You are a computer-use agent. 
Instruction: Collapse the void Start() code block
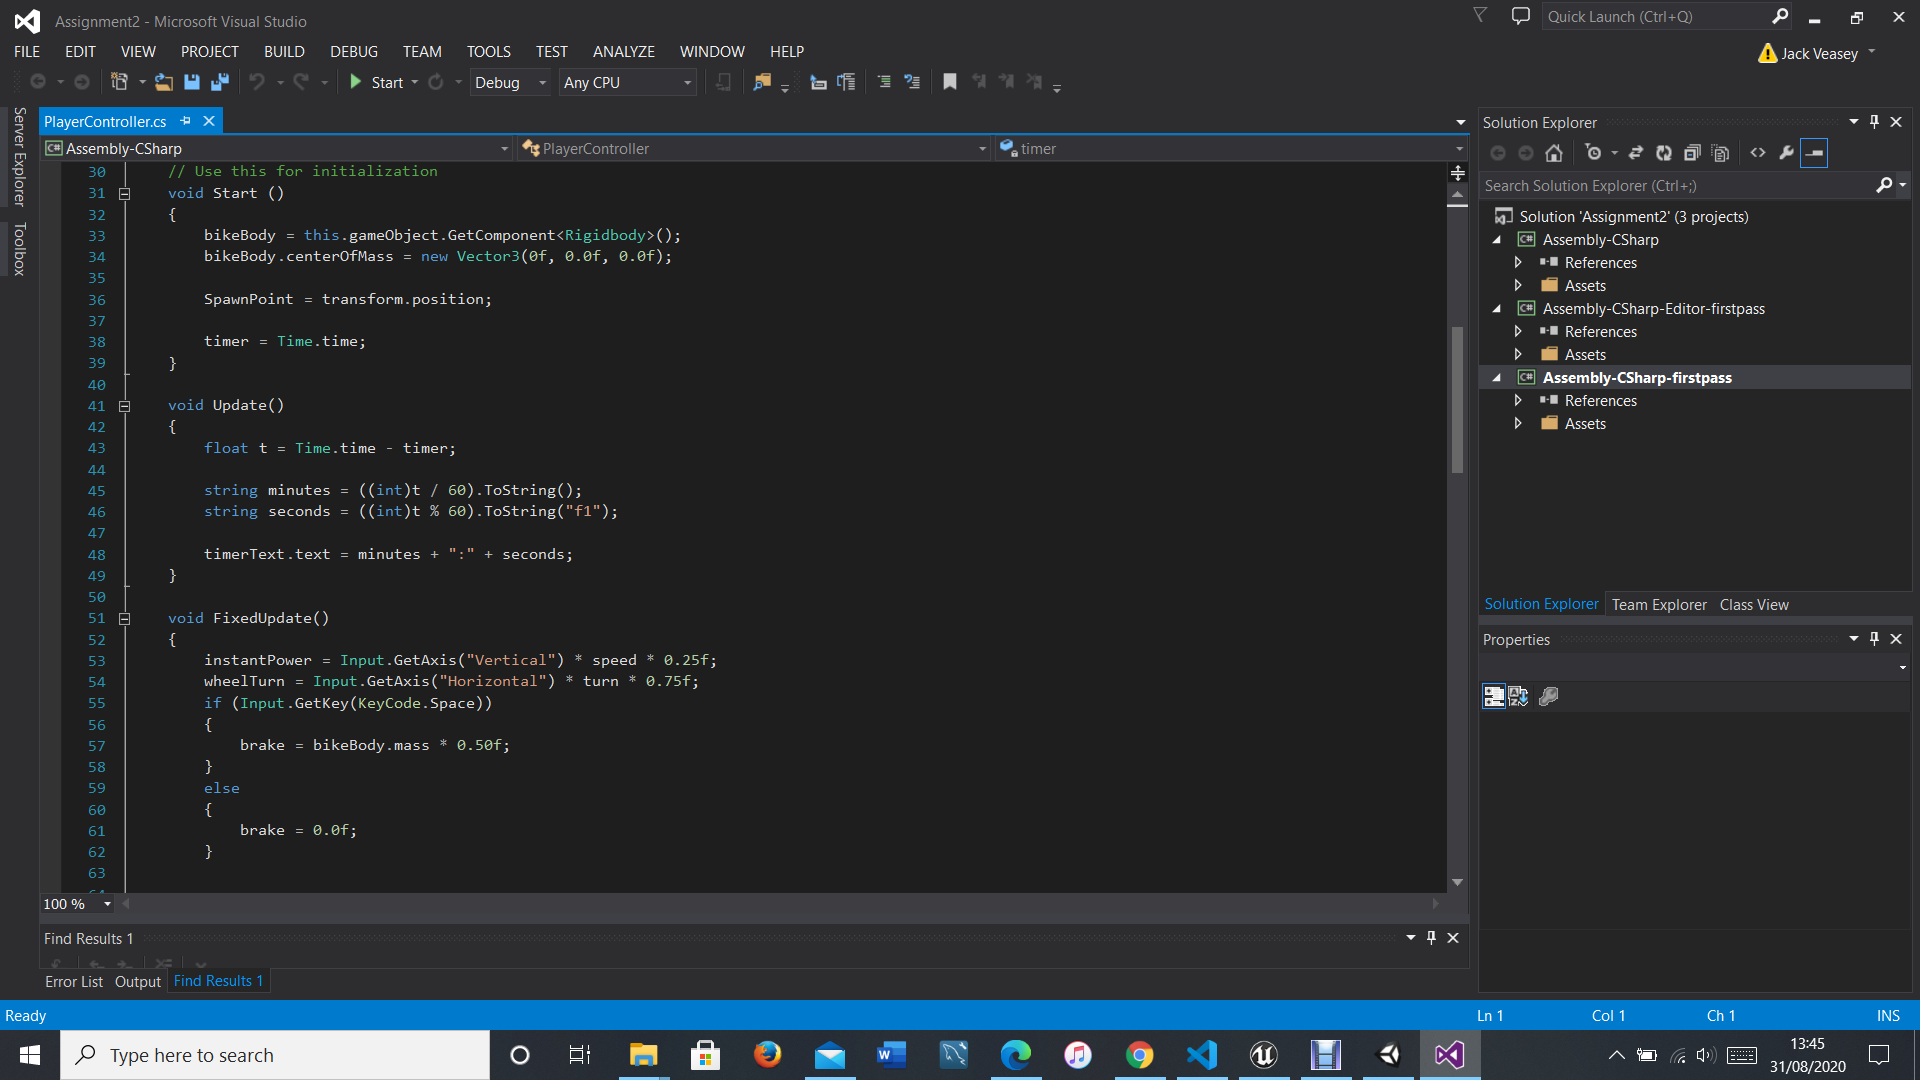click(124, 194)
